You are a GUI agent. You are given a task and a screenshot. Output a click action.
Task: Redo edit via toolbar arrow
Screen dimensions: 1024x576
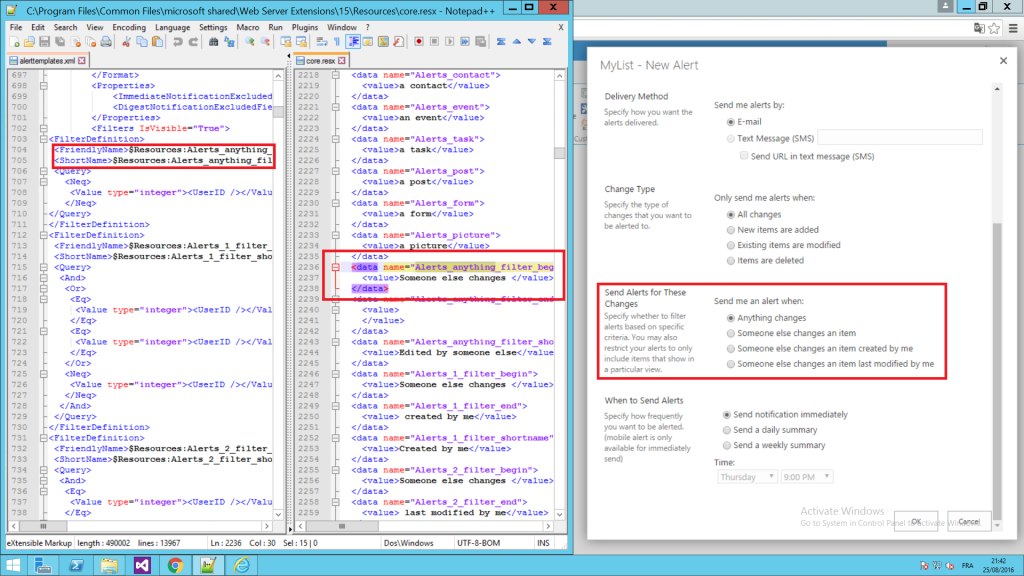click(x=193, y=42)
